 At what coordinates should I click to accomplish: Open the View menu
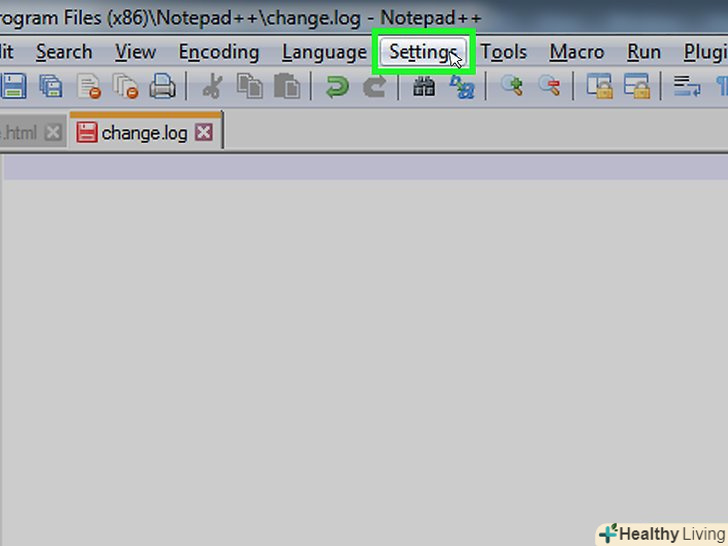[136, 52]
